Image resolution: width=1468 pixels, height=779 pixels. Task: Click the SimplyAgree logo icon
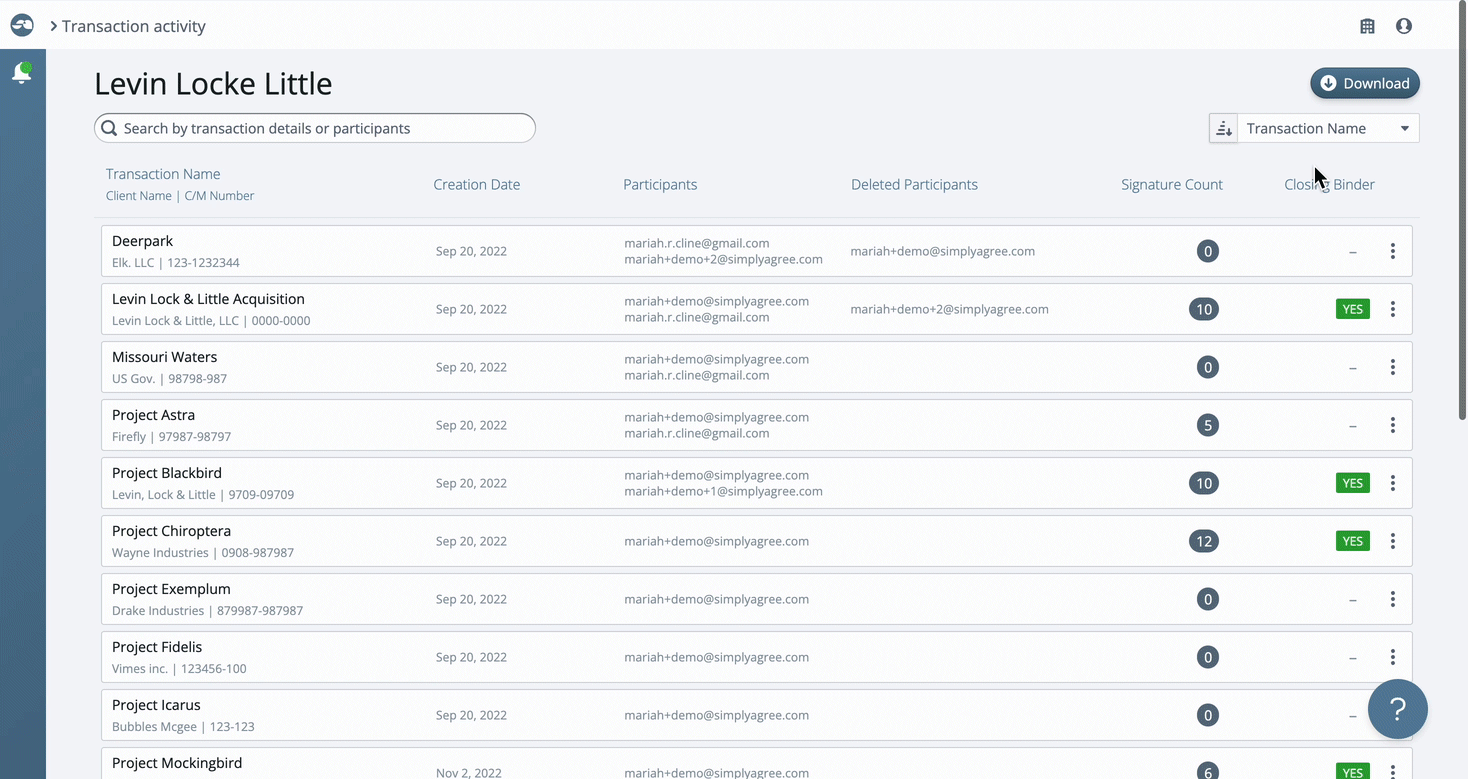[x=22, y=25]
